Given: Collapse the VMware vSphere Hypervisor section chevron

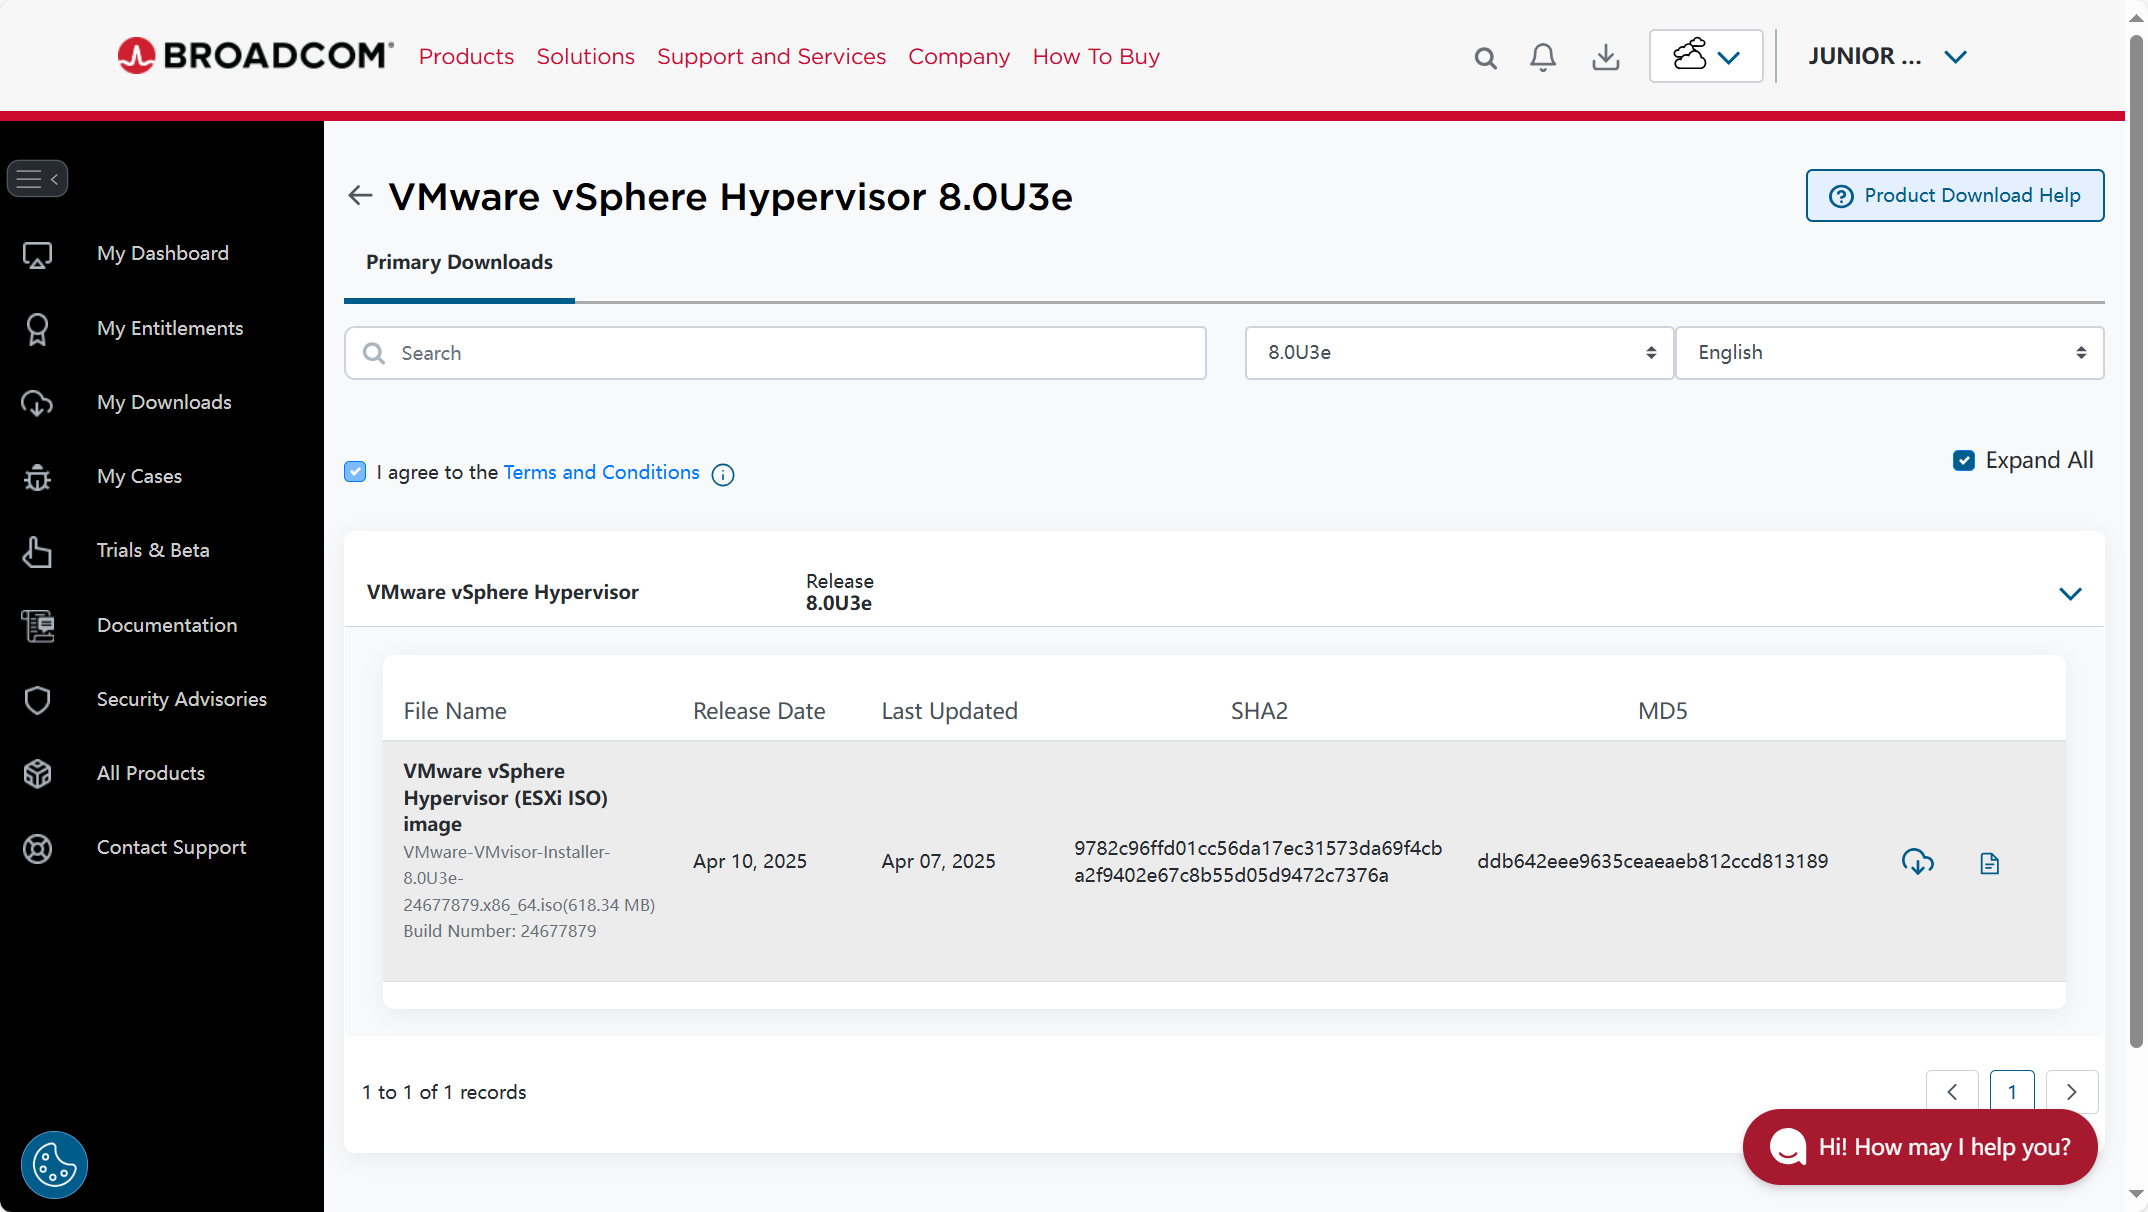Looking at the screenshot, I should coord(2069,593).
